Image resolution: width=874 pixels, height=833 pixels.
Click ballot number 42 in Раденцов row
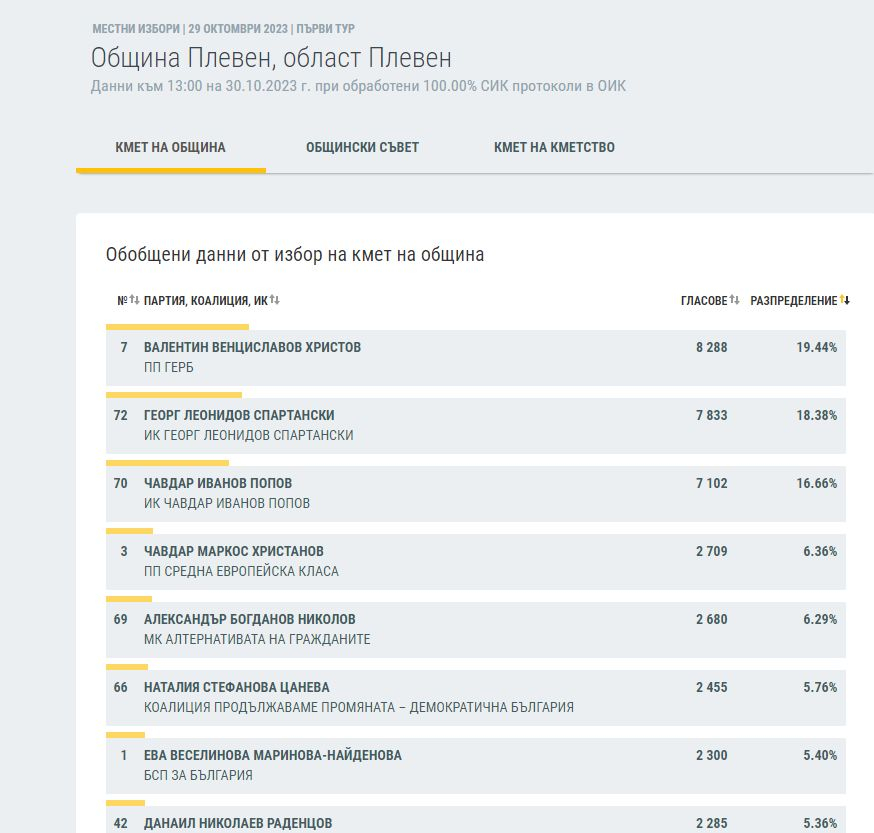coord(121,824)
